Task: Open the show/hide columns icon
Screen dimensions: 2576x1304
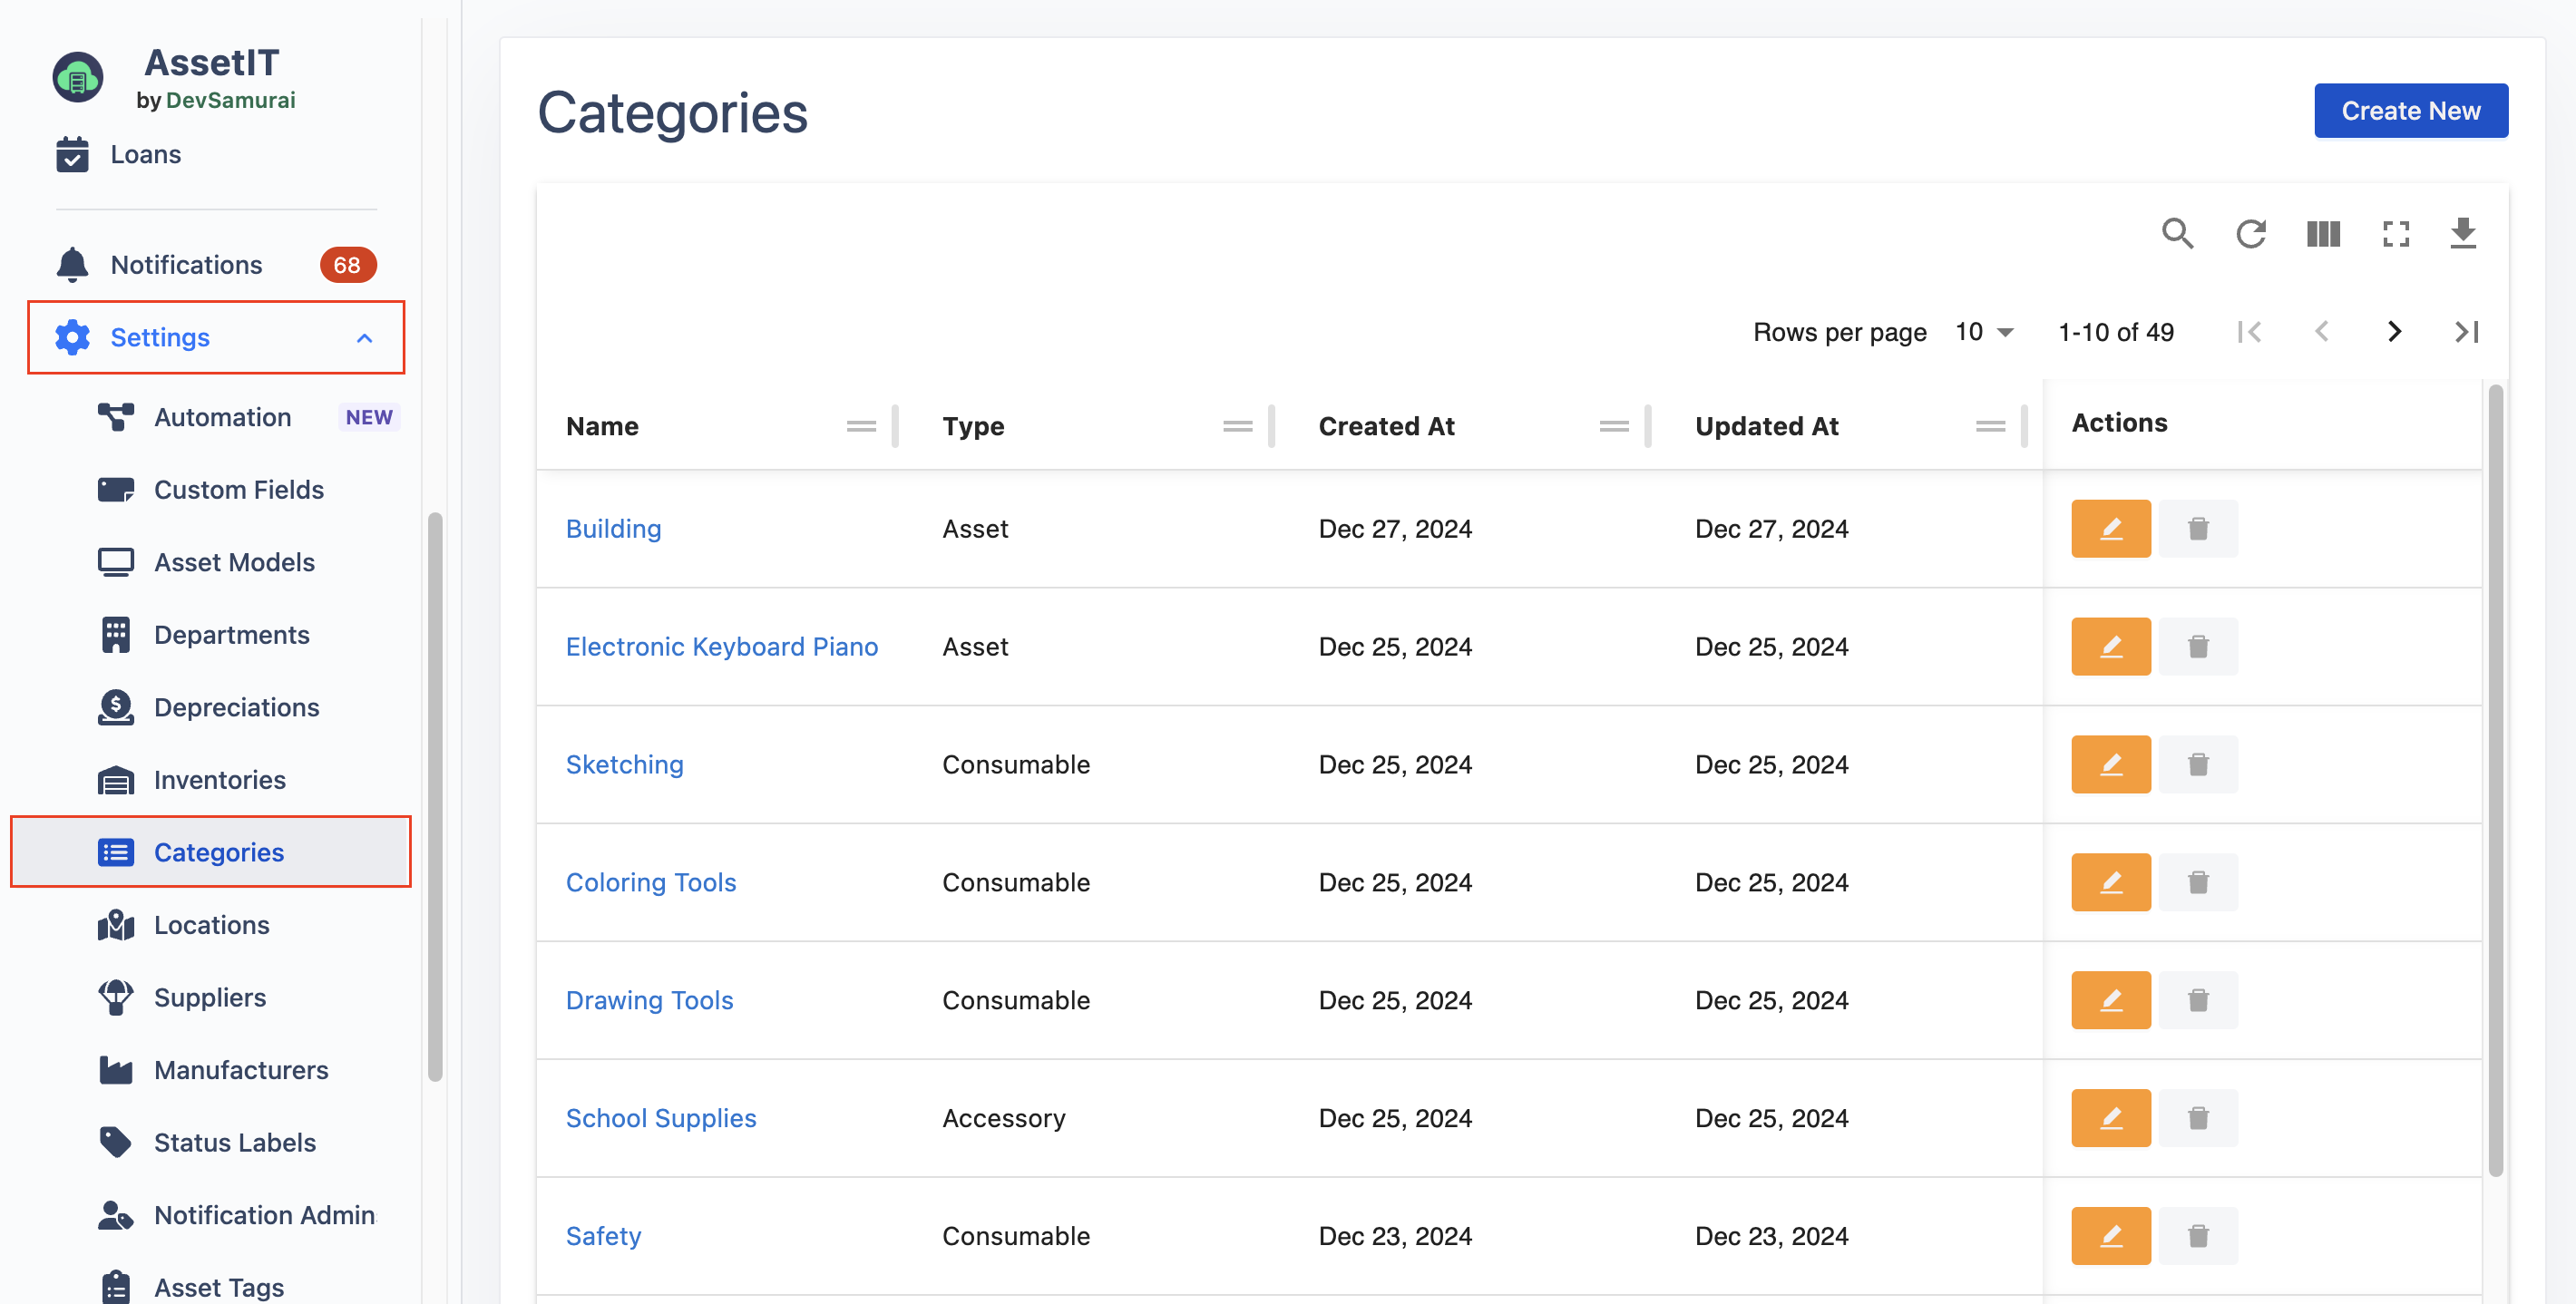Action: 2322,233
